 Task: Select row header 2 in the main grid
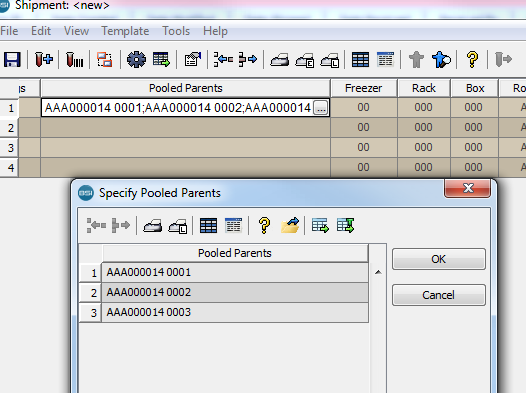(9, 128)
